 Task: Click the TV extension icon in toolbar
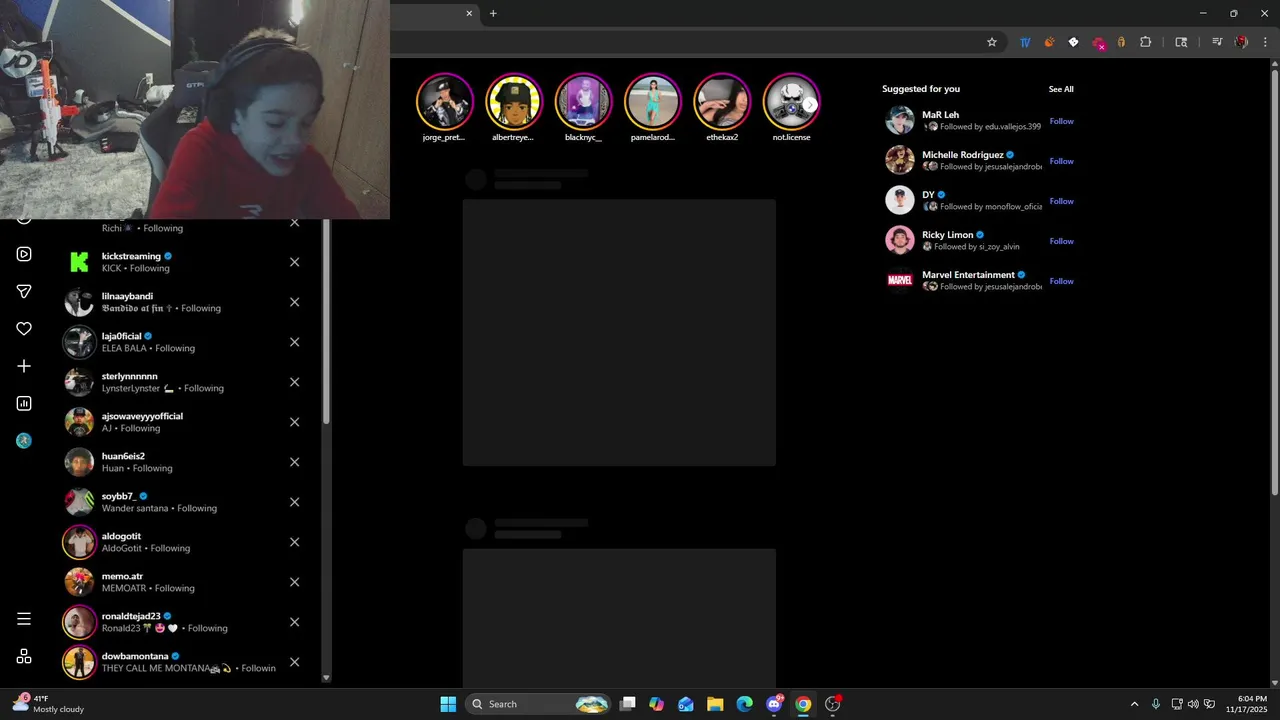(1025, 42)
